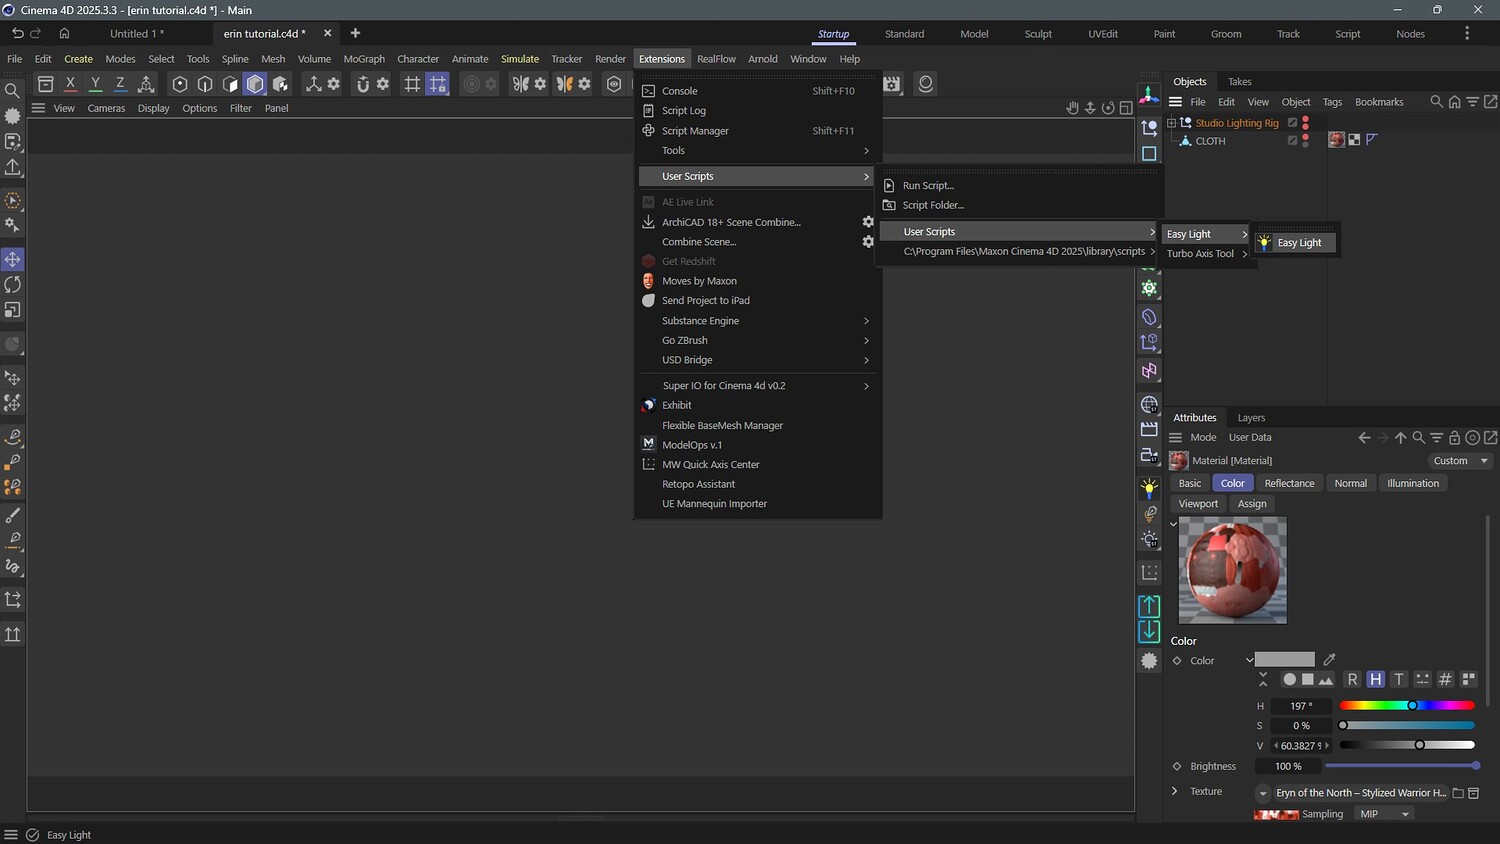Click the Basic button

(x=1190, y=484)
